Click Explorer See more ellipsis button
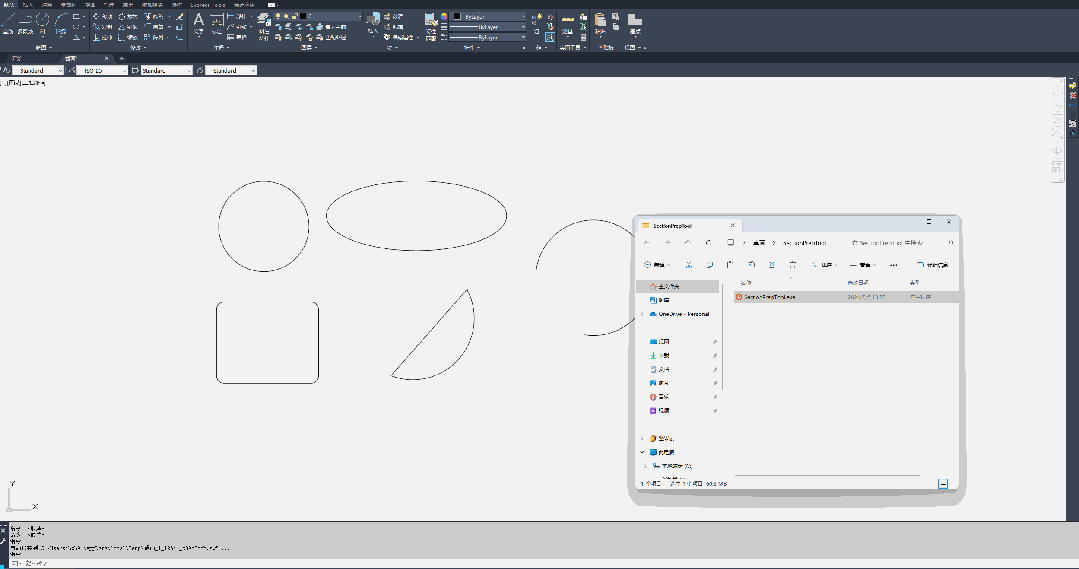 pos(893,265)
